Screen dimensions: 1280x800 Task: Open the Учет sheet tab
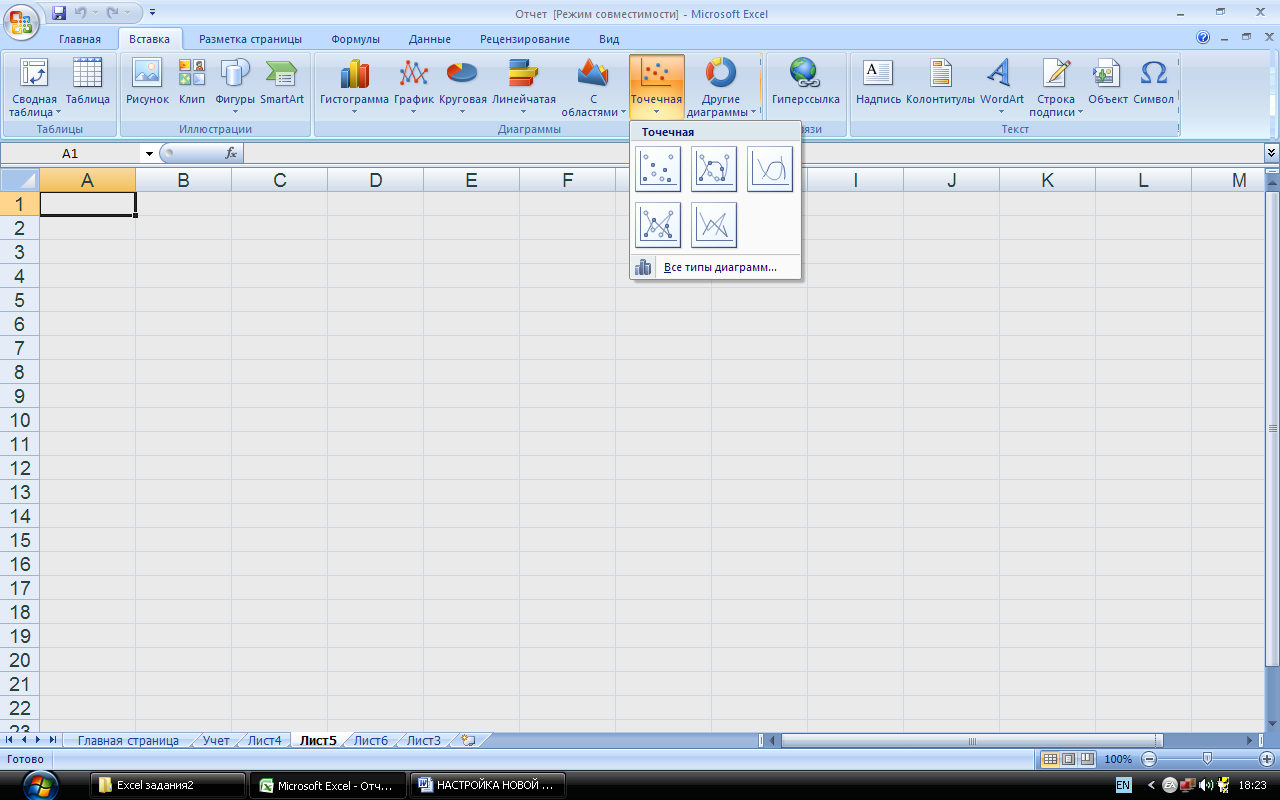[x=216, y=741]
